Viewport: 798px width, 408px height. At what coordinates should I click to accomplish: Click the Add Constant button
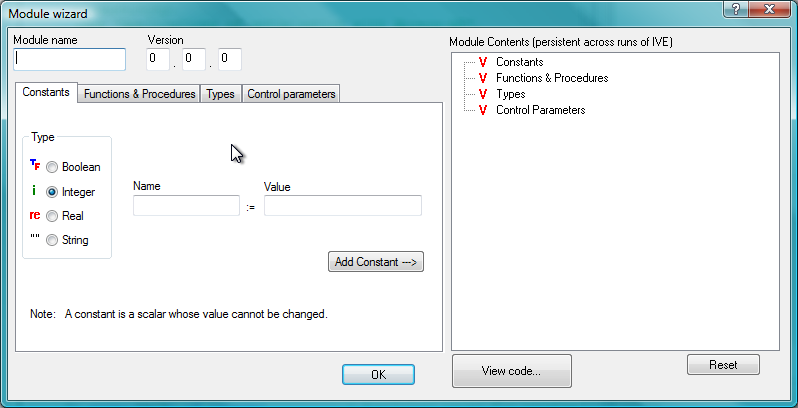click(x=376, y=262)
